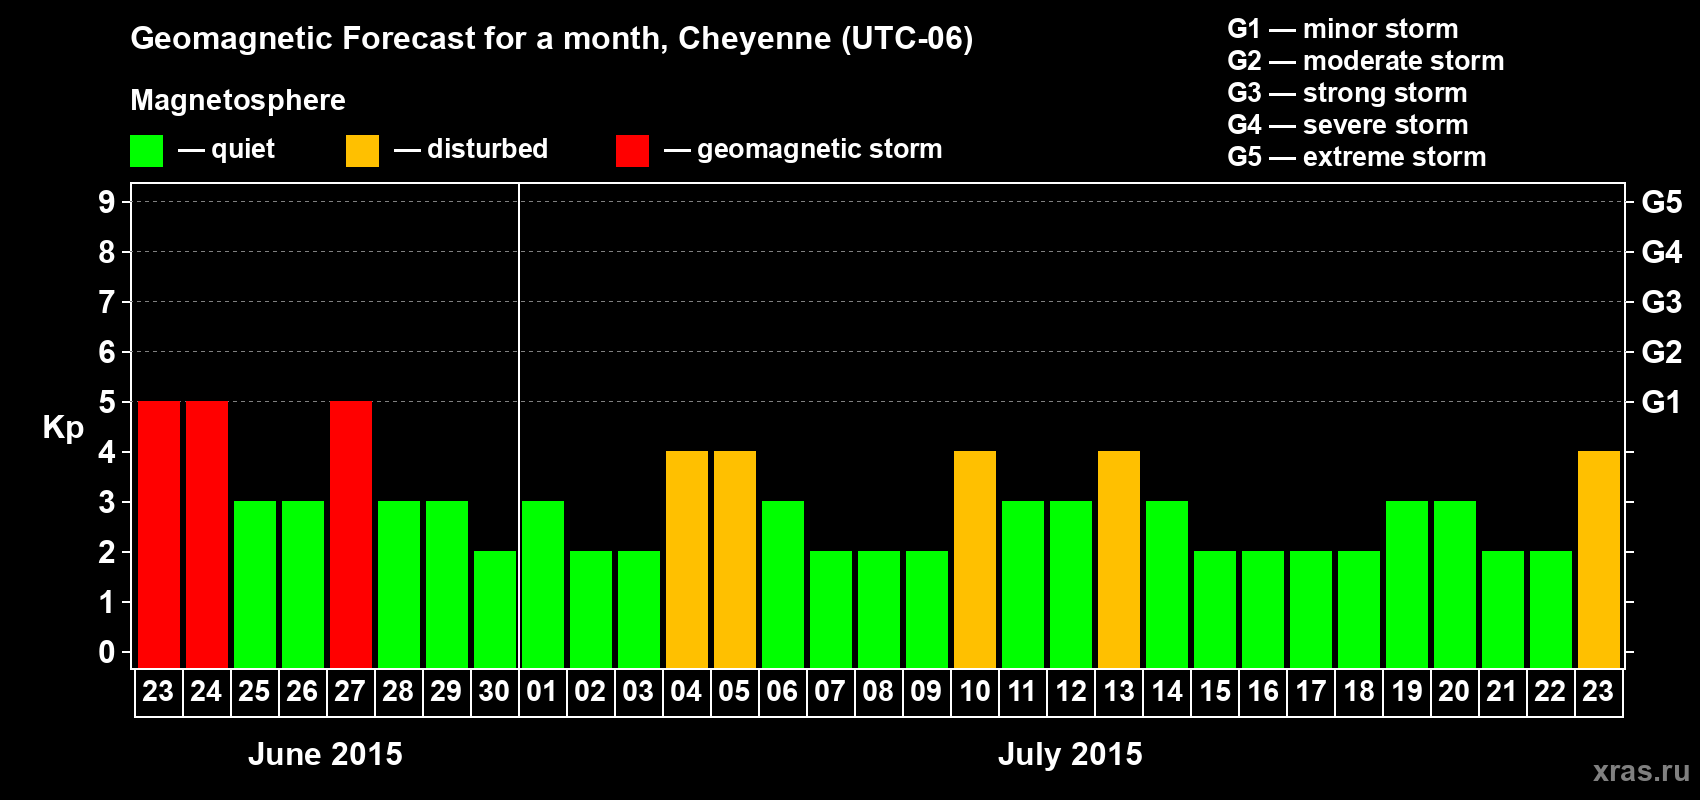Click the date label '06' in July
1700x800 pixels.
pyautogui.click(x=782, y=692)
